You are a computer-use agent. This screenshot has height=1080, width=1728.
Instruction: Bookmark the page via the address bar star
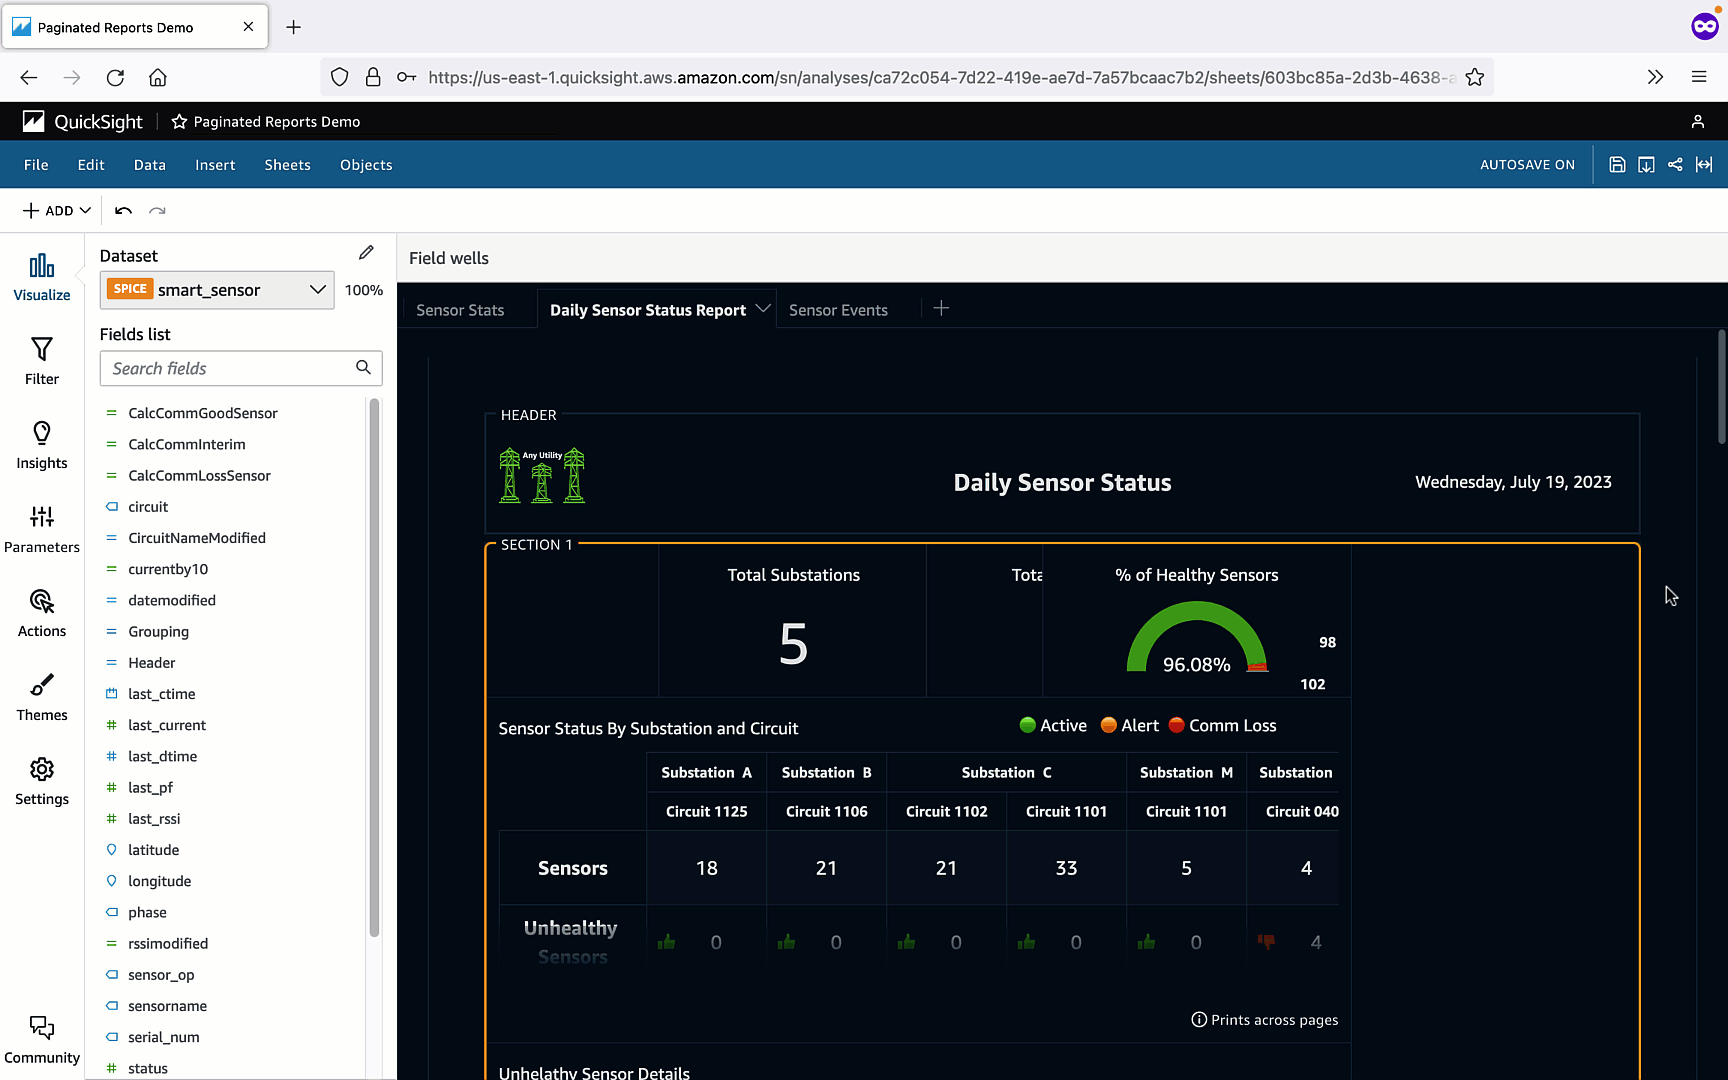tap(1474, 77)
